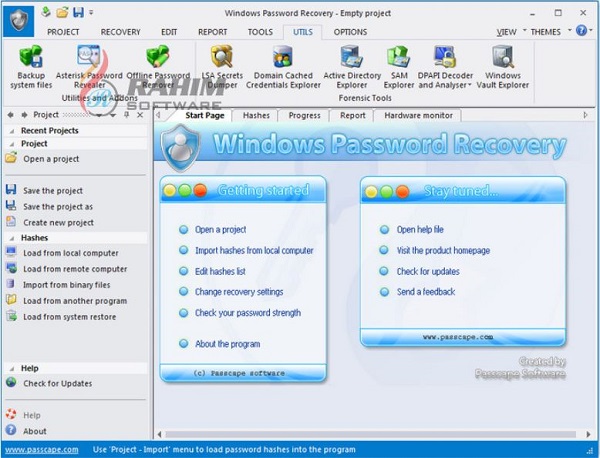The image size is (600, 458).
Task: Click the save disk quick-access icon
Action: click(78, 13)
